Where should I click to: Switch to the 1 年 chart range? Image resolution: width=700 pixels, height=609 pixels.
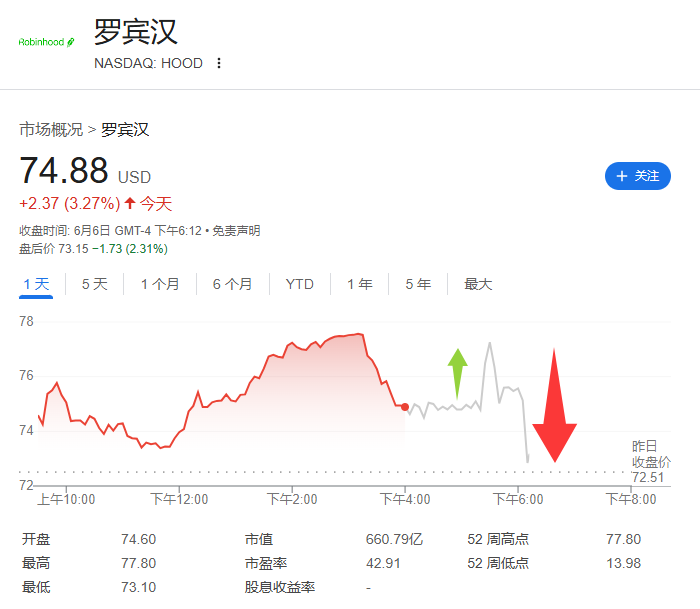pyautogui.click(x=360, y=284)
